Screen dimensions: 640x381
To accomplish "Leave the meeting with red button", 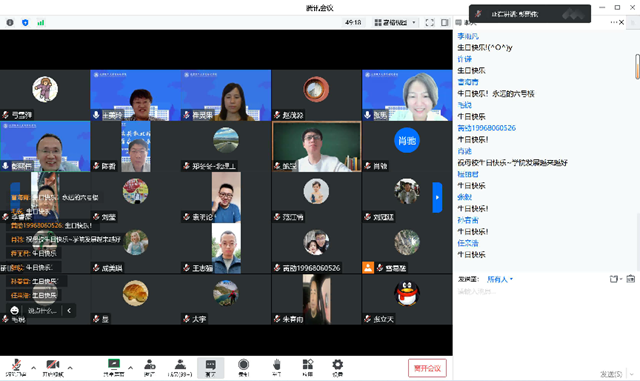I will coord(427,368).
